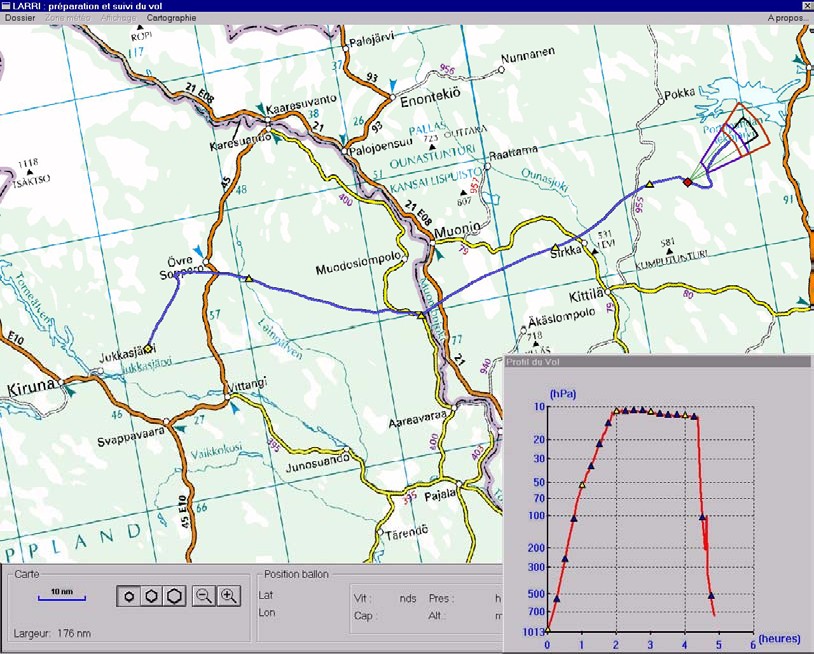The height and width of the screenshot is (654, 814).
Task: Click the Affichage menu item
Action: (118, 18)
